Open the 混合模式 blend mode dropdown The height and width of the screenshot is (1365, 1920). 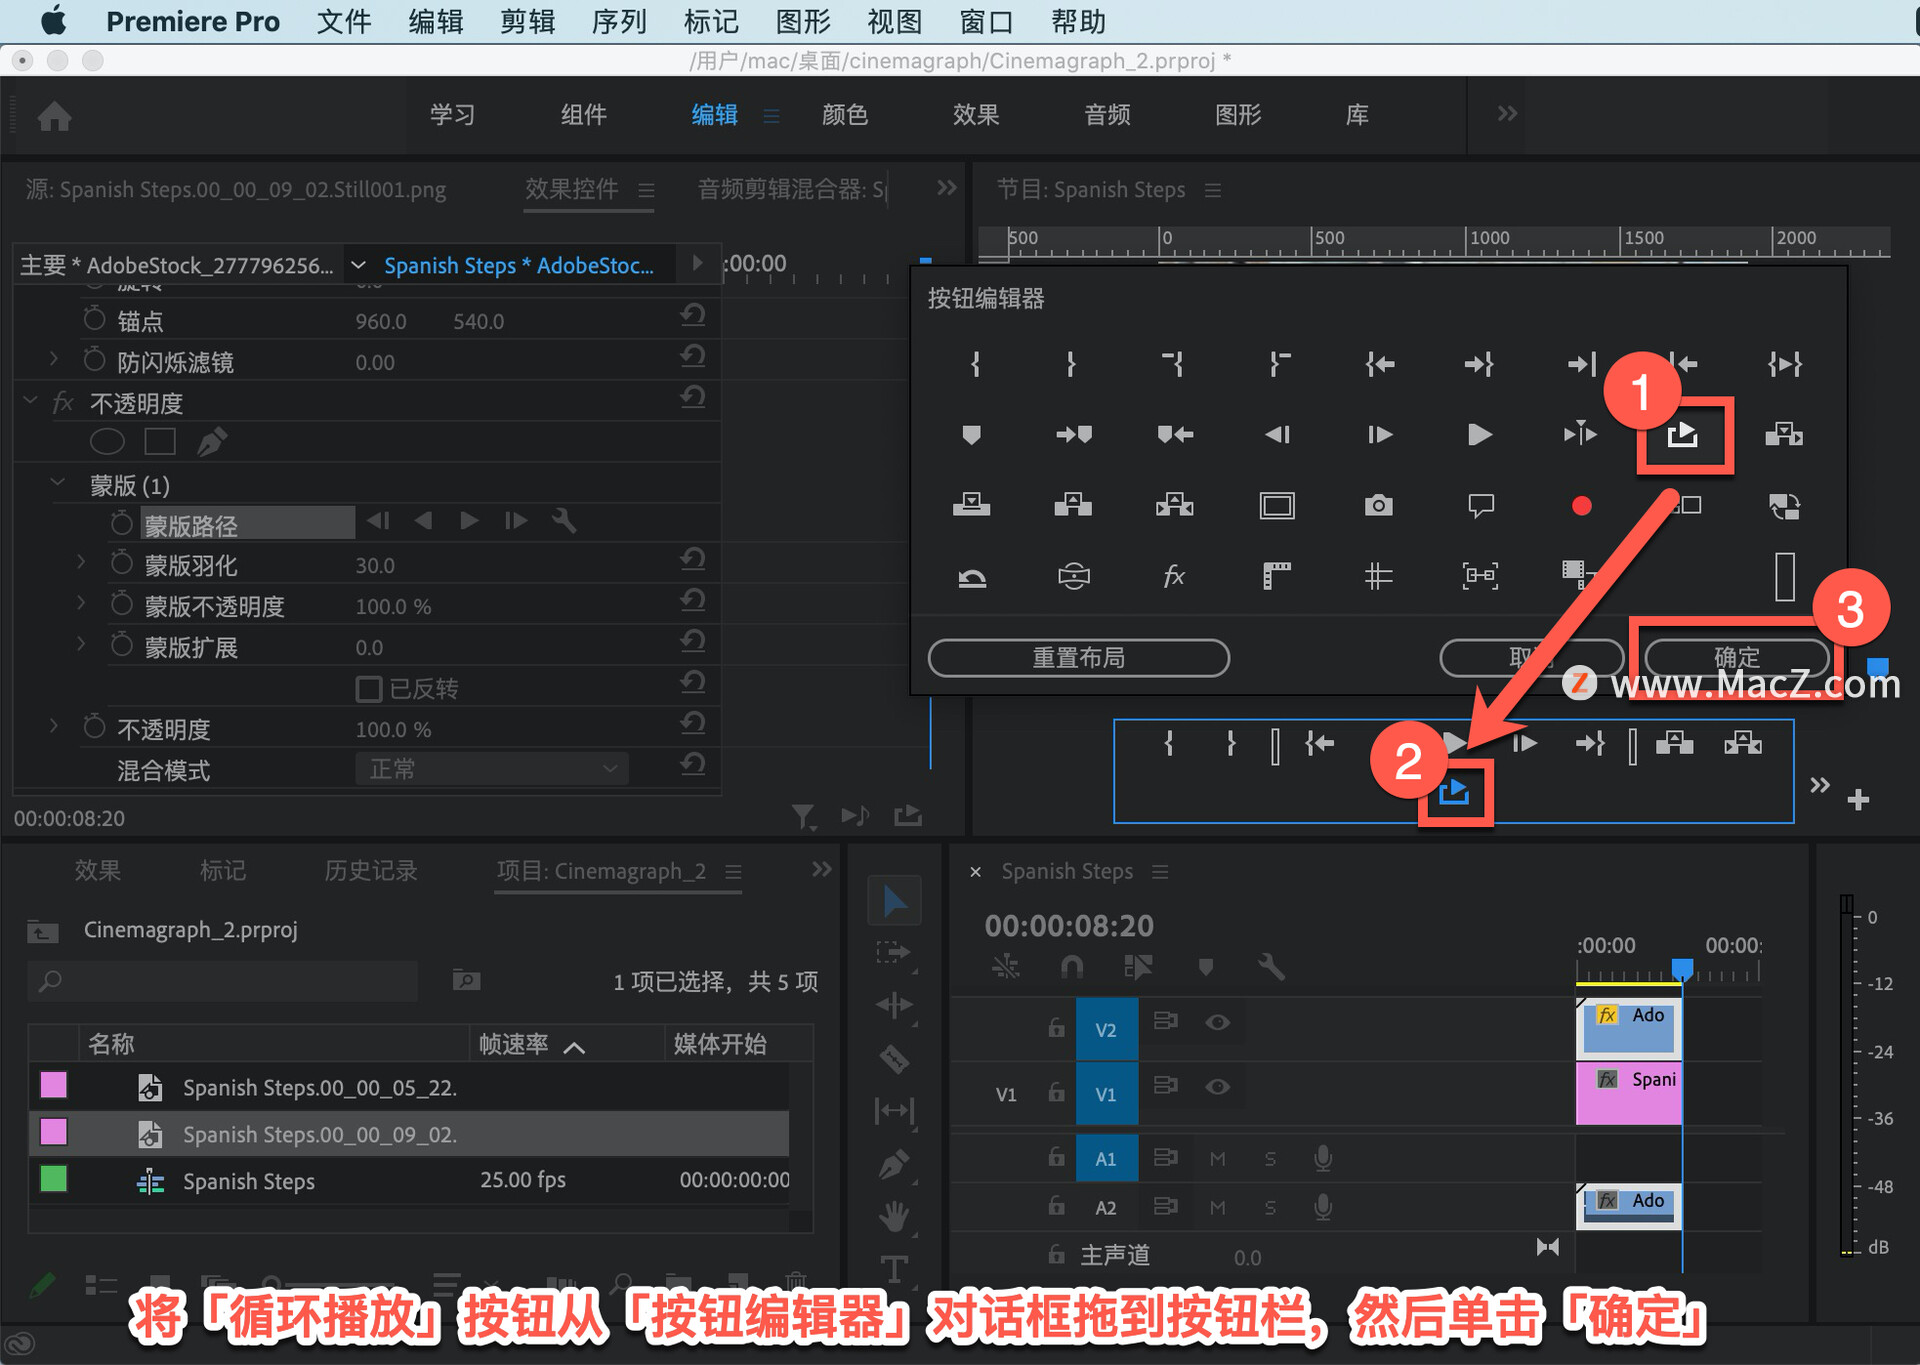click(492, 769)
